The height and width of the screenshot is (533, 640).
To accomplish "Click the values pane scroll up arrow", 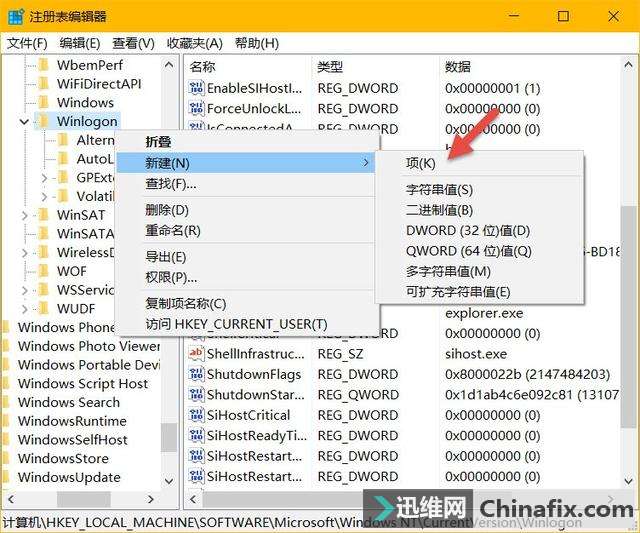I will pyautogui.click(x=628, y=64).
